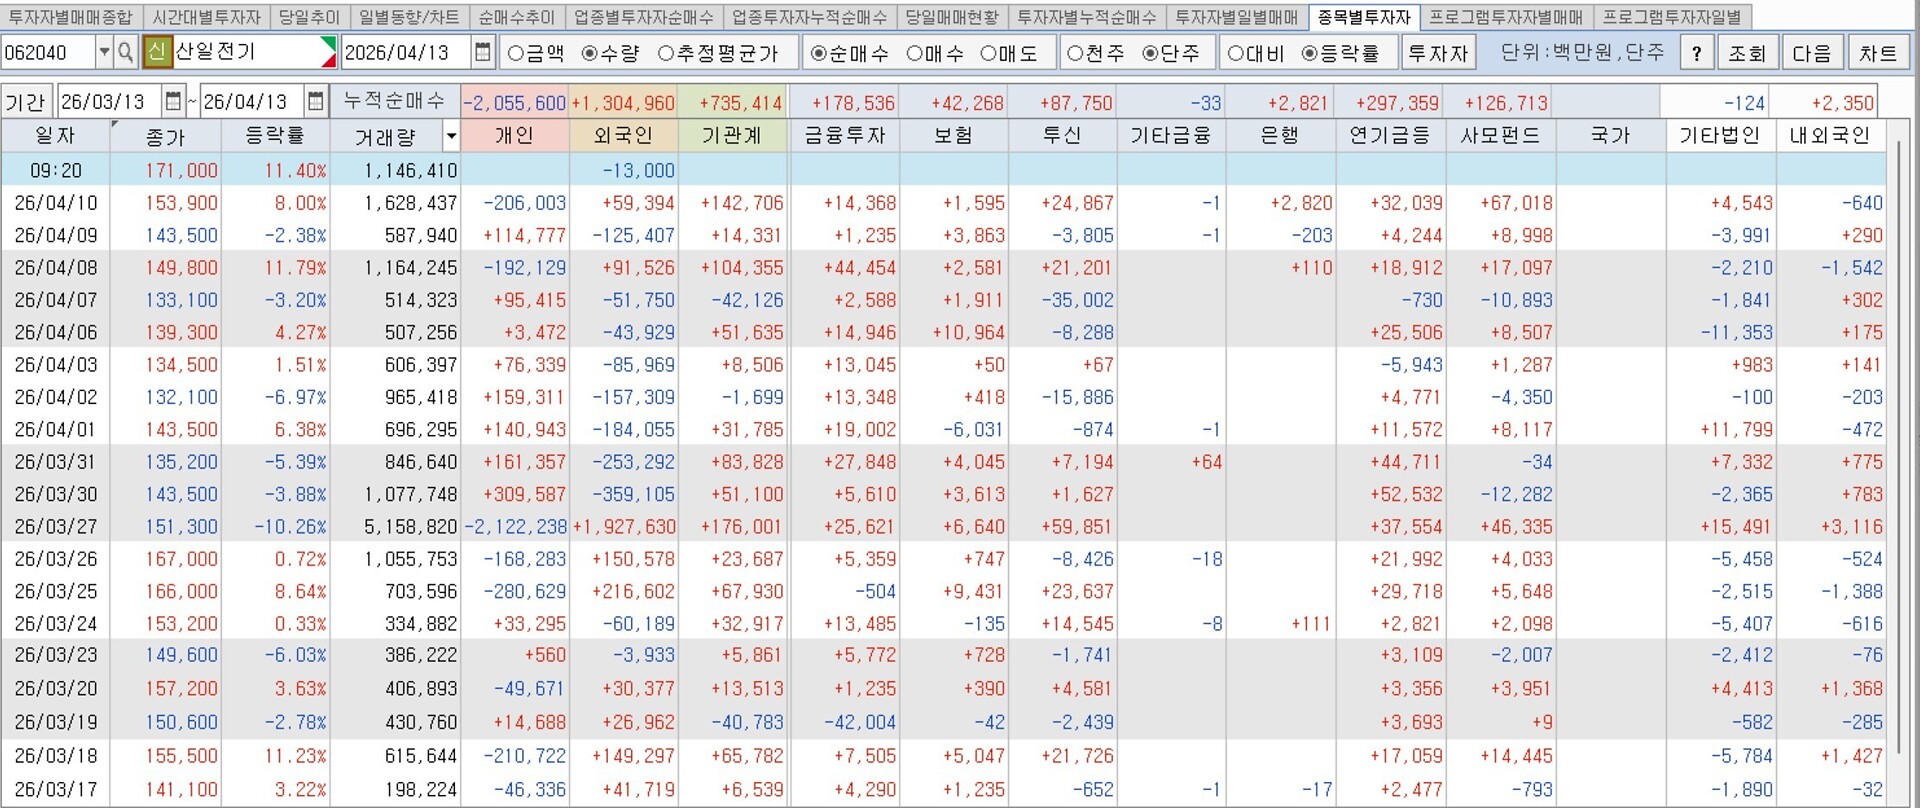This screenshot has width=1920, height=808.
Task: Click cumulative institution value +735,414
Action: pos(733,102)
